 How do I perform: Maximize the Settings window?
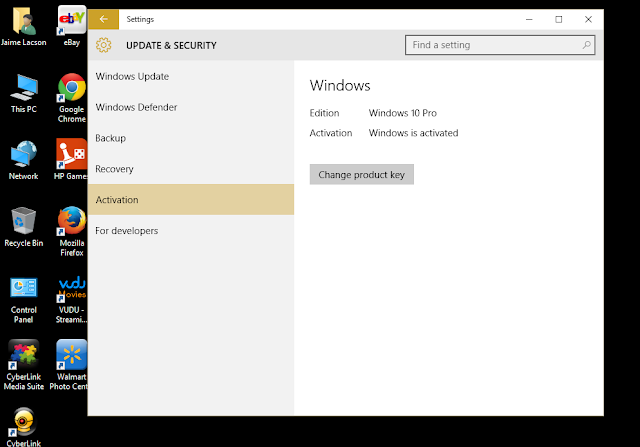(559, 19)
